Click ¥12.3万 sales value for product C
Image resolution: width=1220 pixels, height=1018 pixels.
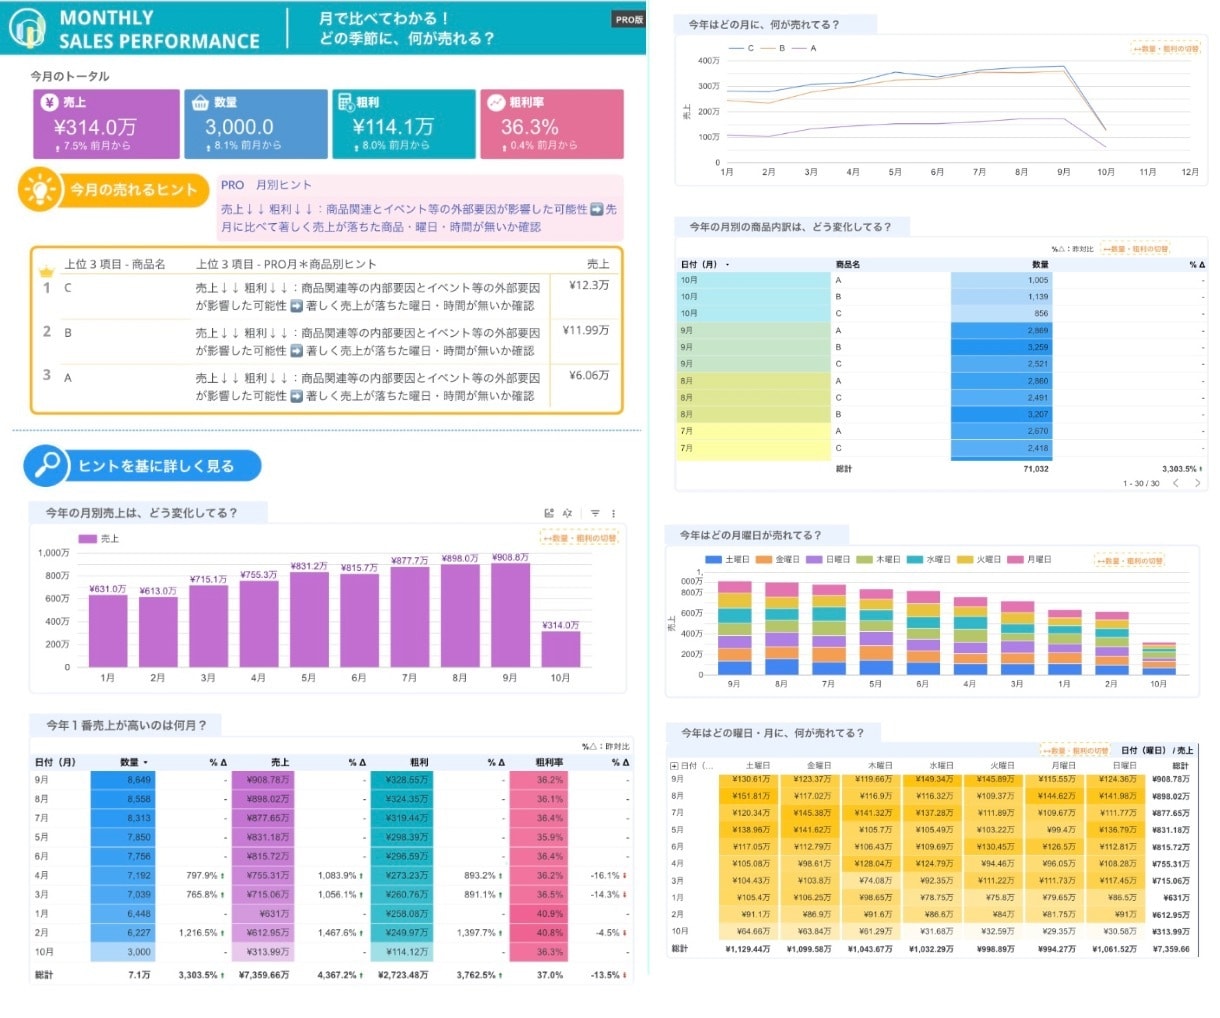click(589, 285)
